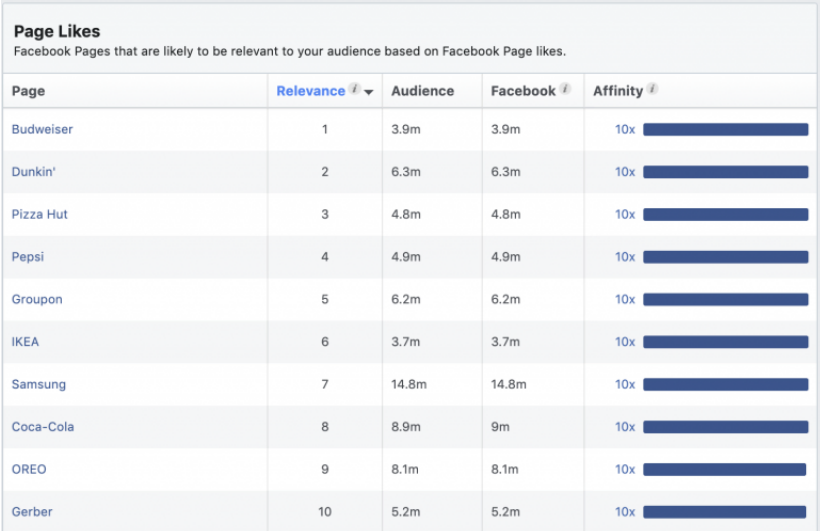Click the Samsung affinity bar

click(x=725, y=385)
